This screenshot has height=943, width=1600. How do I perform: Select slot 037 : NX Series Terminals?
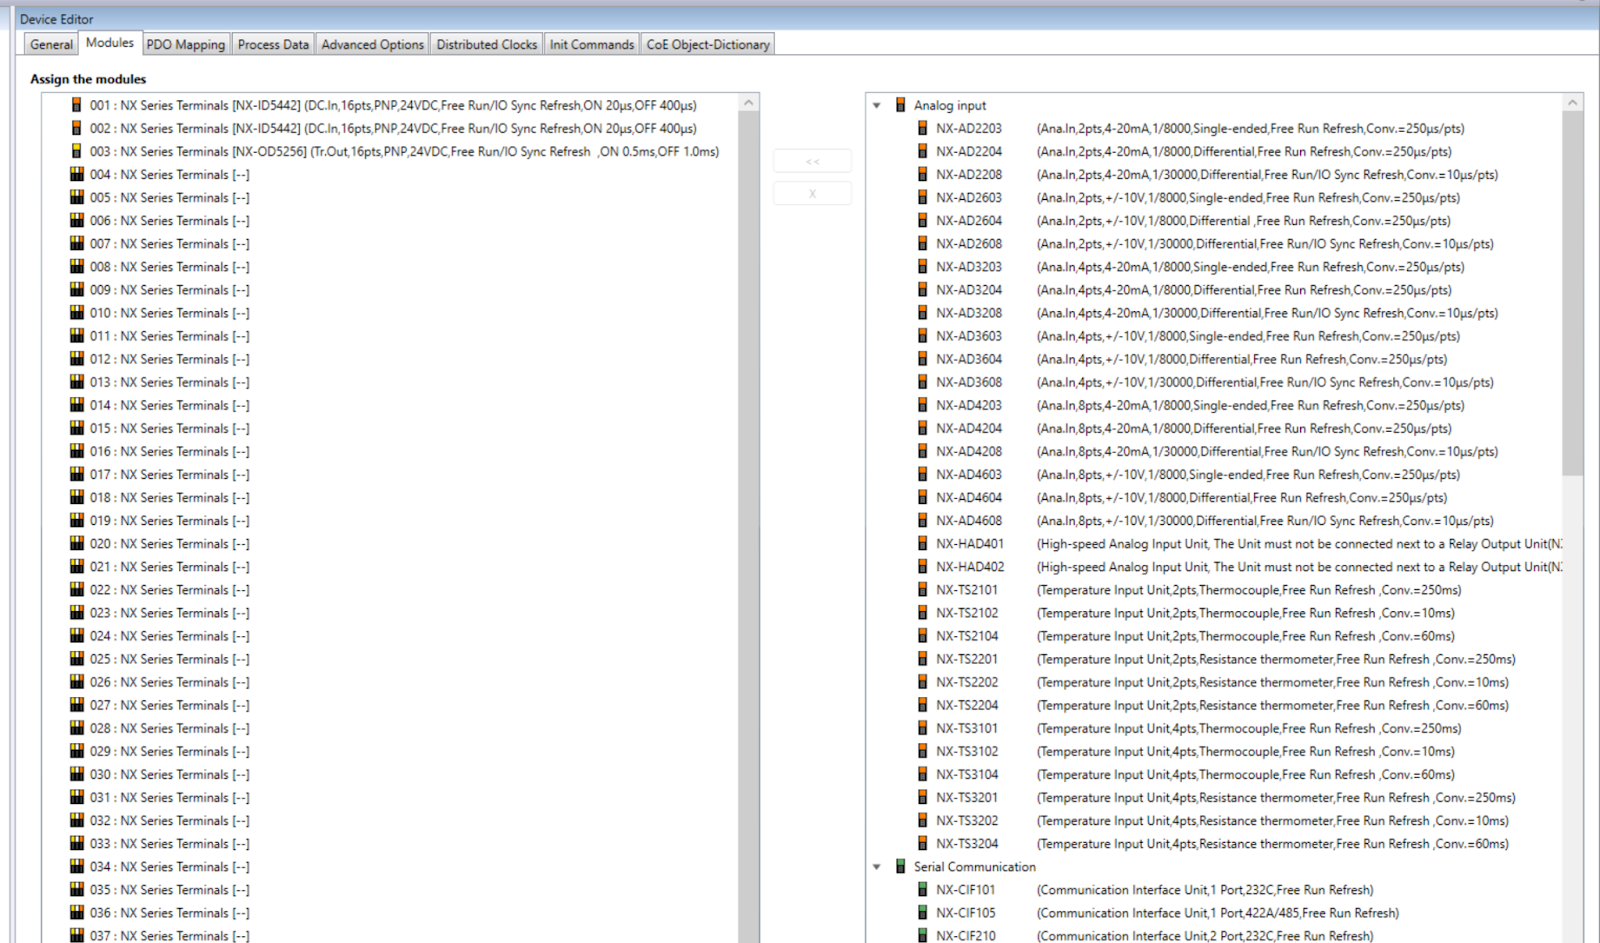coord(170,936)
